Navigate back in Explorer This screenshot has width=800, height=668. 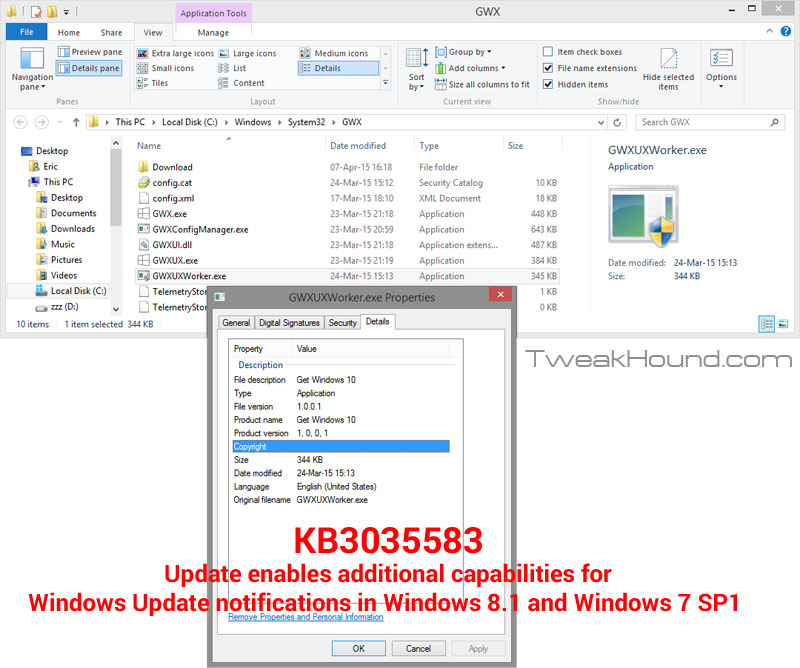tap(20, 122)
